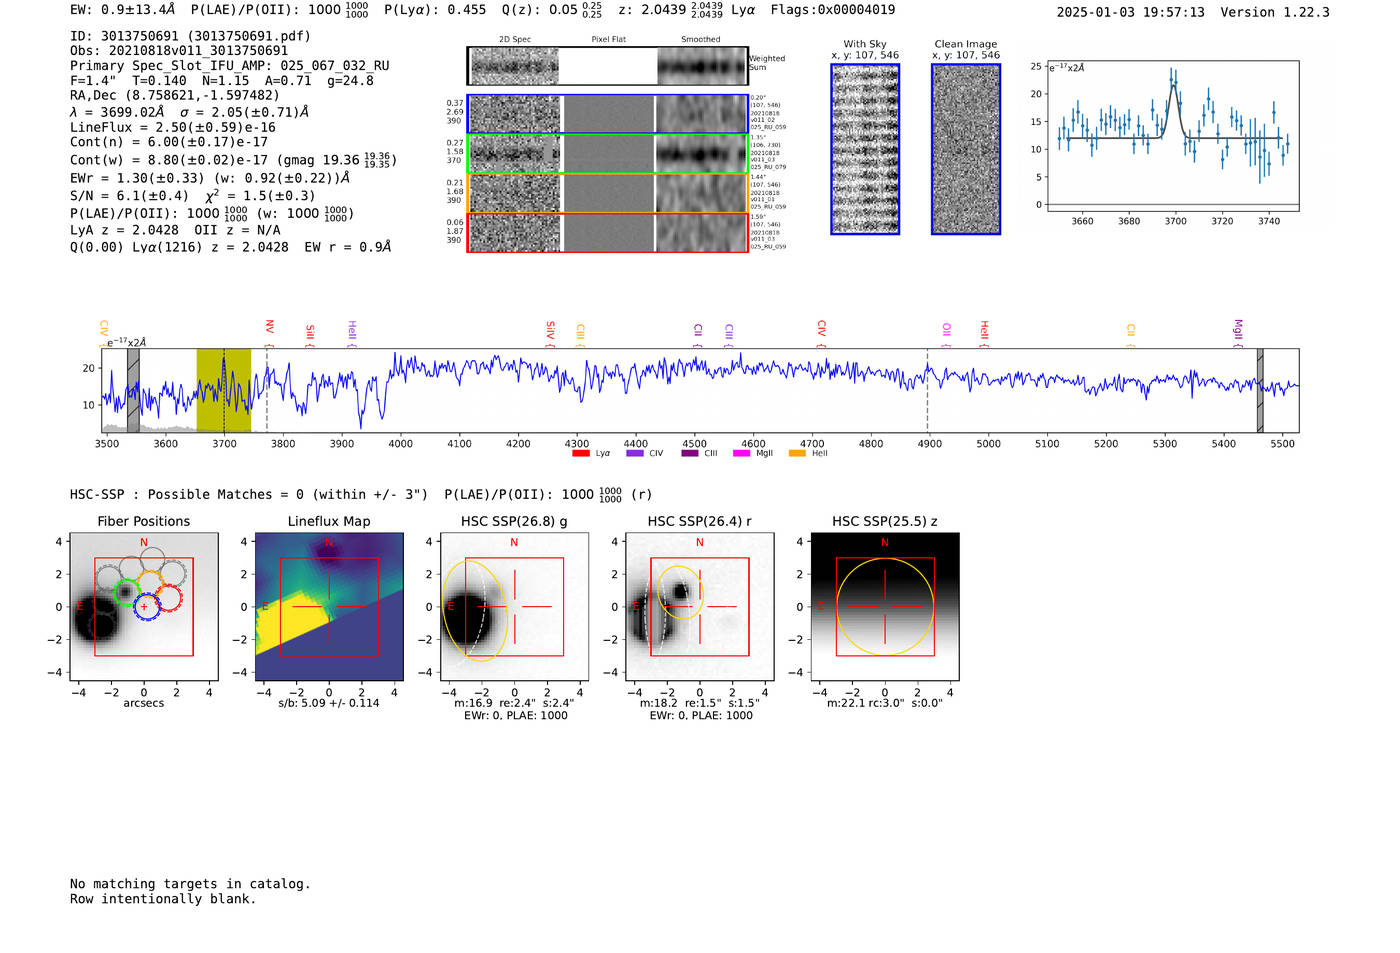Open the Lineflux Map panel image
Image resolution: width=1400 pixels, height=953 pixels.
pyautogui.click(x=329, y=607)
